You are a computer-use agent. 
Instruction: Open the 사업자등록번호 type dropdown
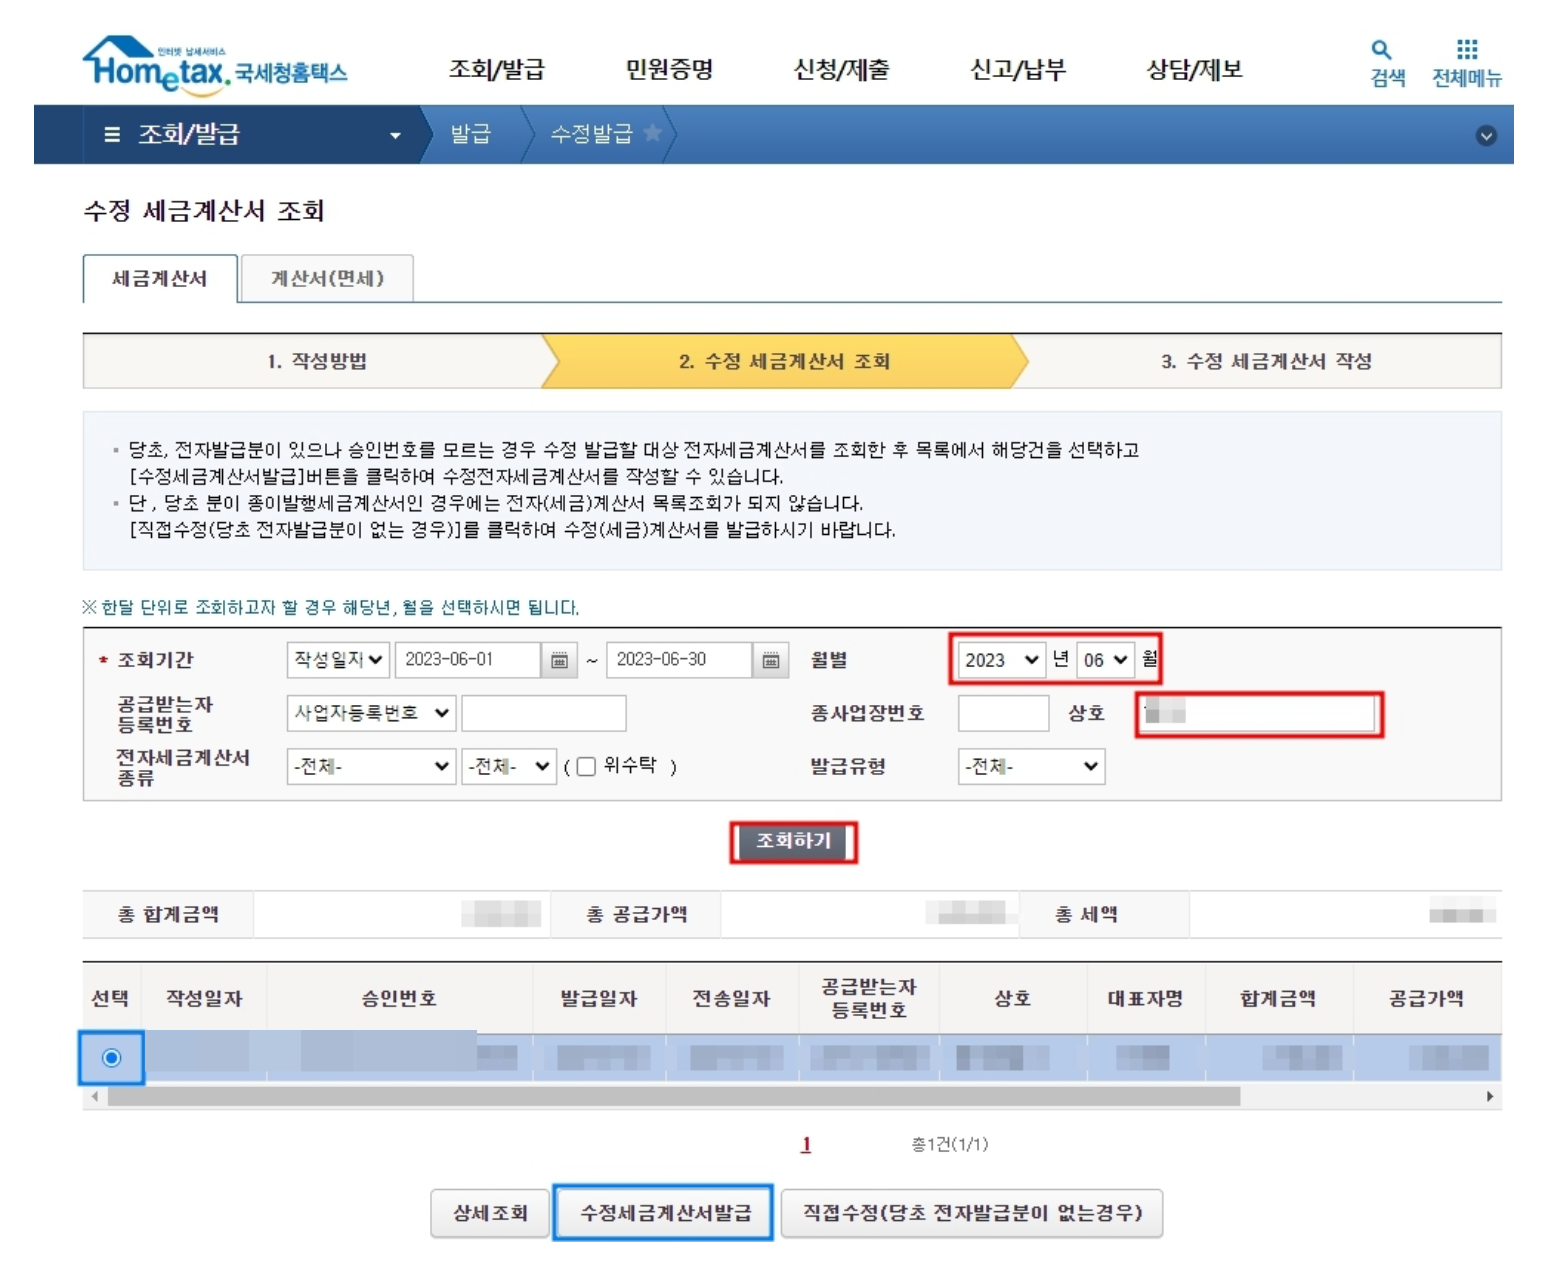pyautogui.click(x=370, y=713)
